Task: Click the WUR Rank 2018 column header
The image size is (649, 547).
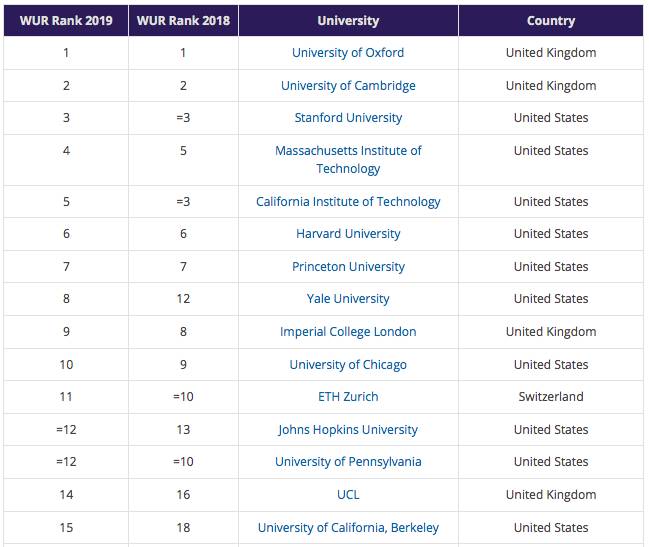Action: (x=183, y=21)
